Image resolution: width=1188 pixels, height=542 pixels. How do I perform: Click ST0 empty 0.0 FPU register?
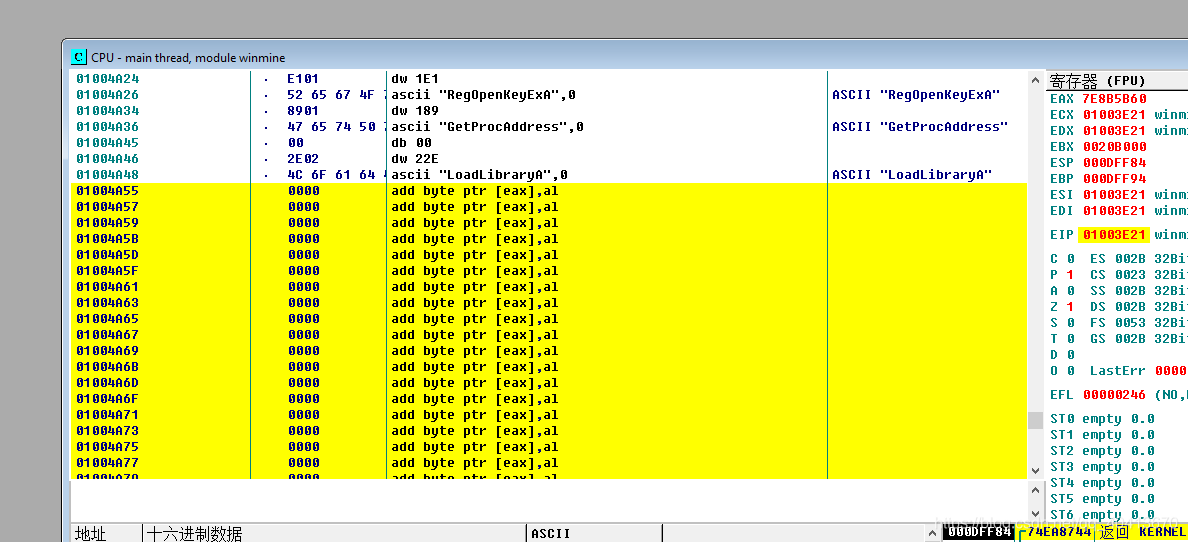pyautogui.click(x=1102, y=418)
